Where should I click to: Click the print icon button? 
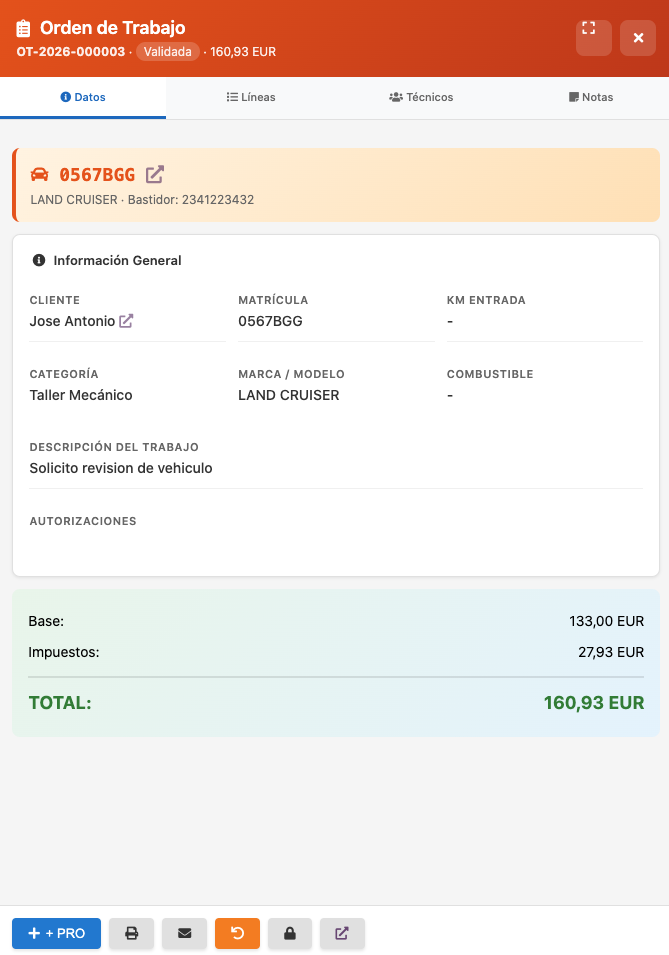pyautogui.click(x=131, y=933)
